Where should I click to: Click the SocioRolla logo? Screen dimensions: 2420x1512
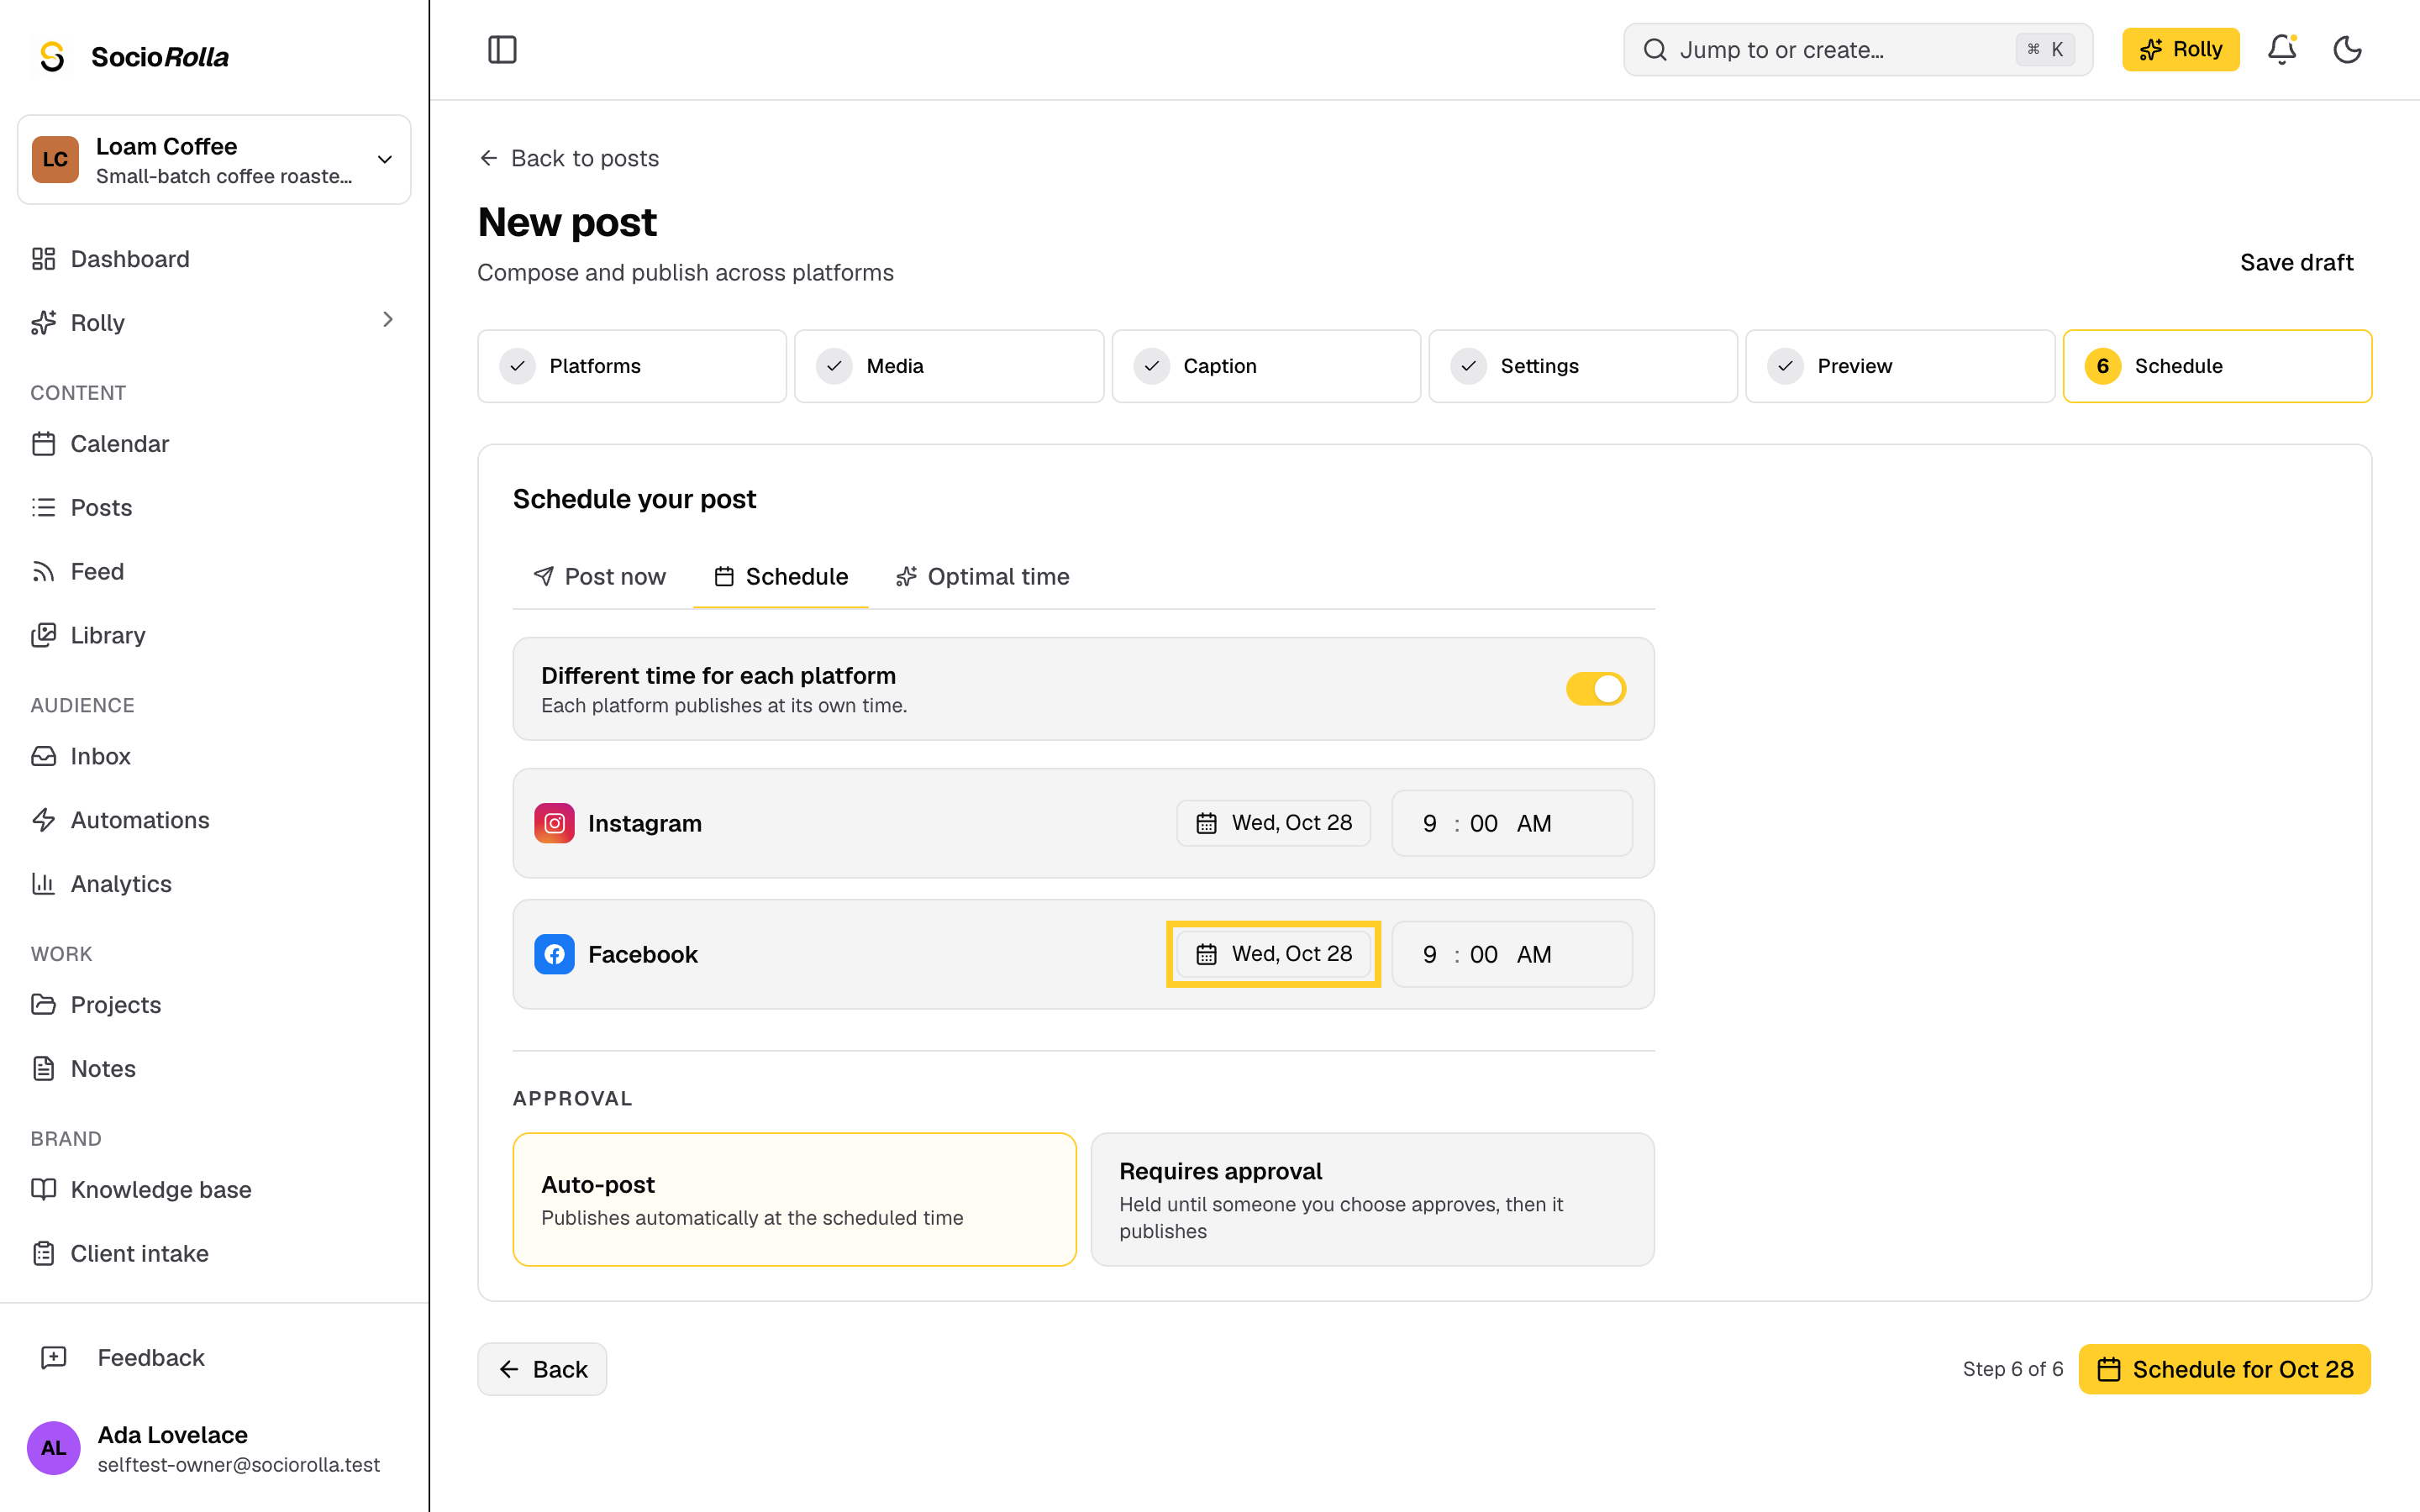[133, 56]
